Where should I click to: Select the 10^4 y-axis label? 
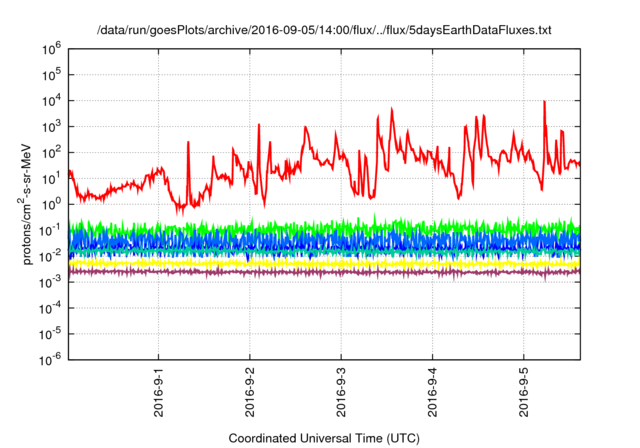(51, 101)
